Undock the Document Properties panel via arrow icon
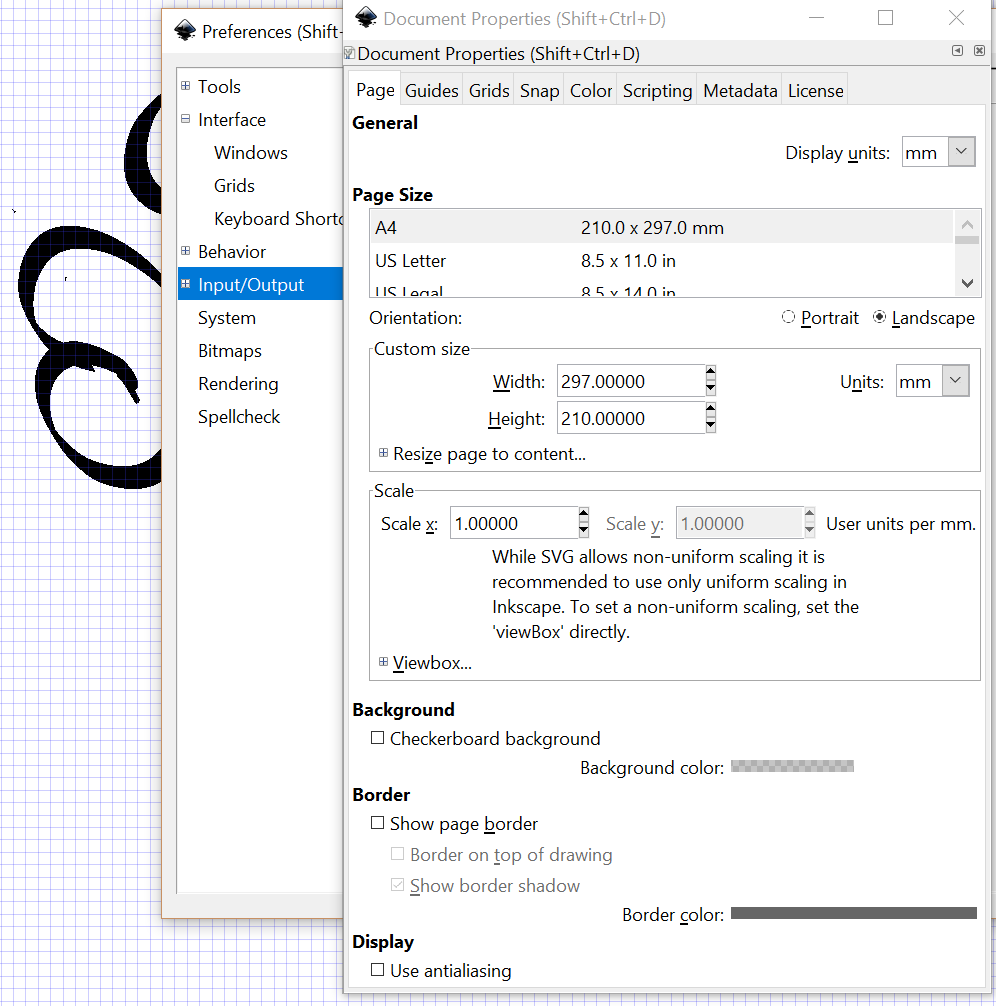996x1006 pixels. (957, 50)
